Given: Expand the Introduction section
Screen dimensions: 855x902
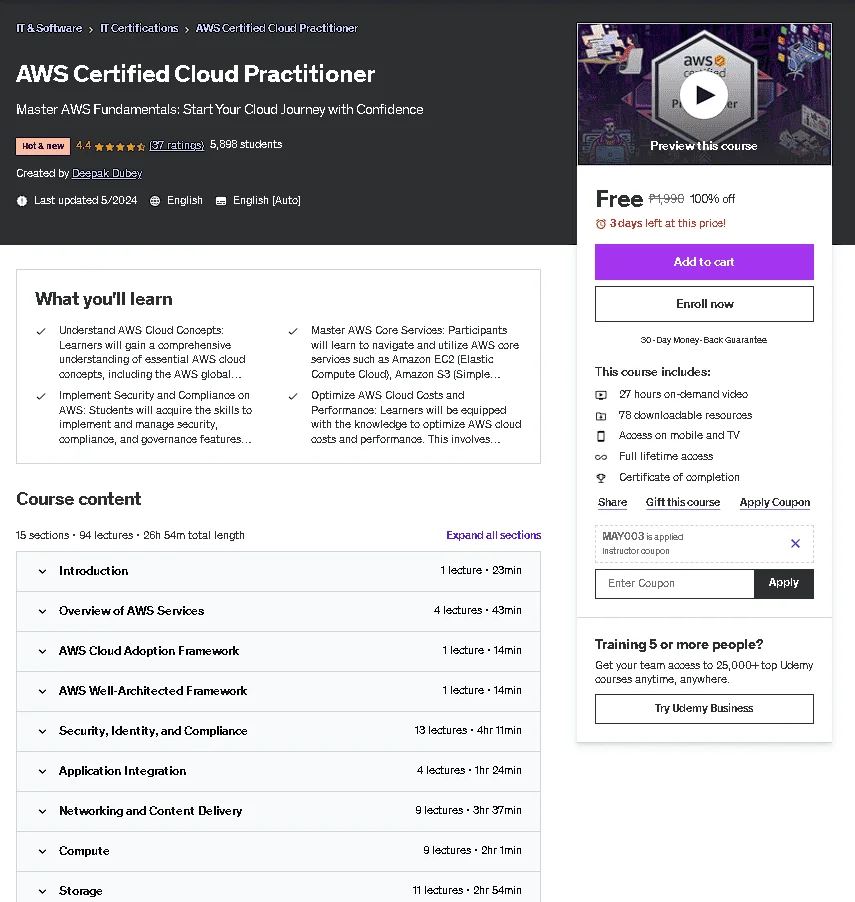Looking at the screenshot, I should coord(278,571).
